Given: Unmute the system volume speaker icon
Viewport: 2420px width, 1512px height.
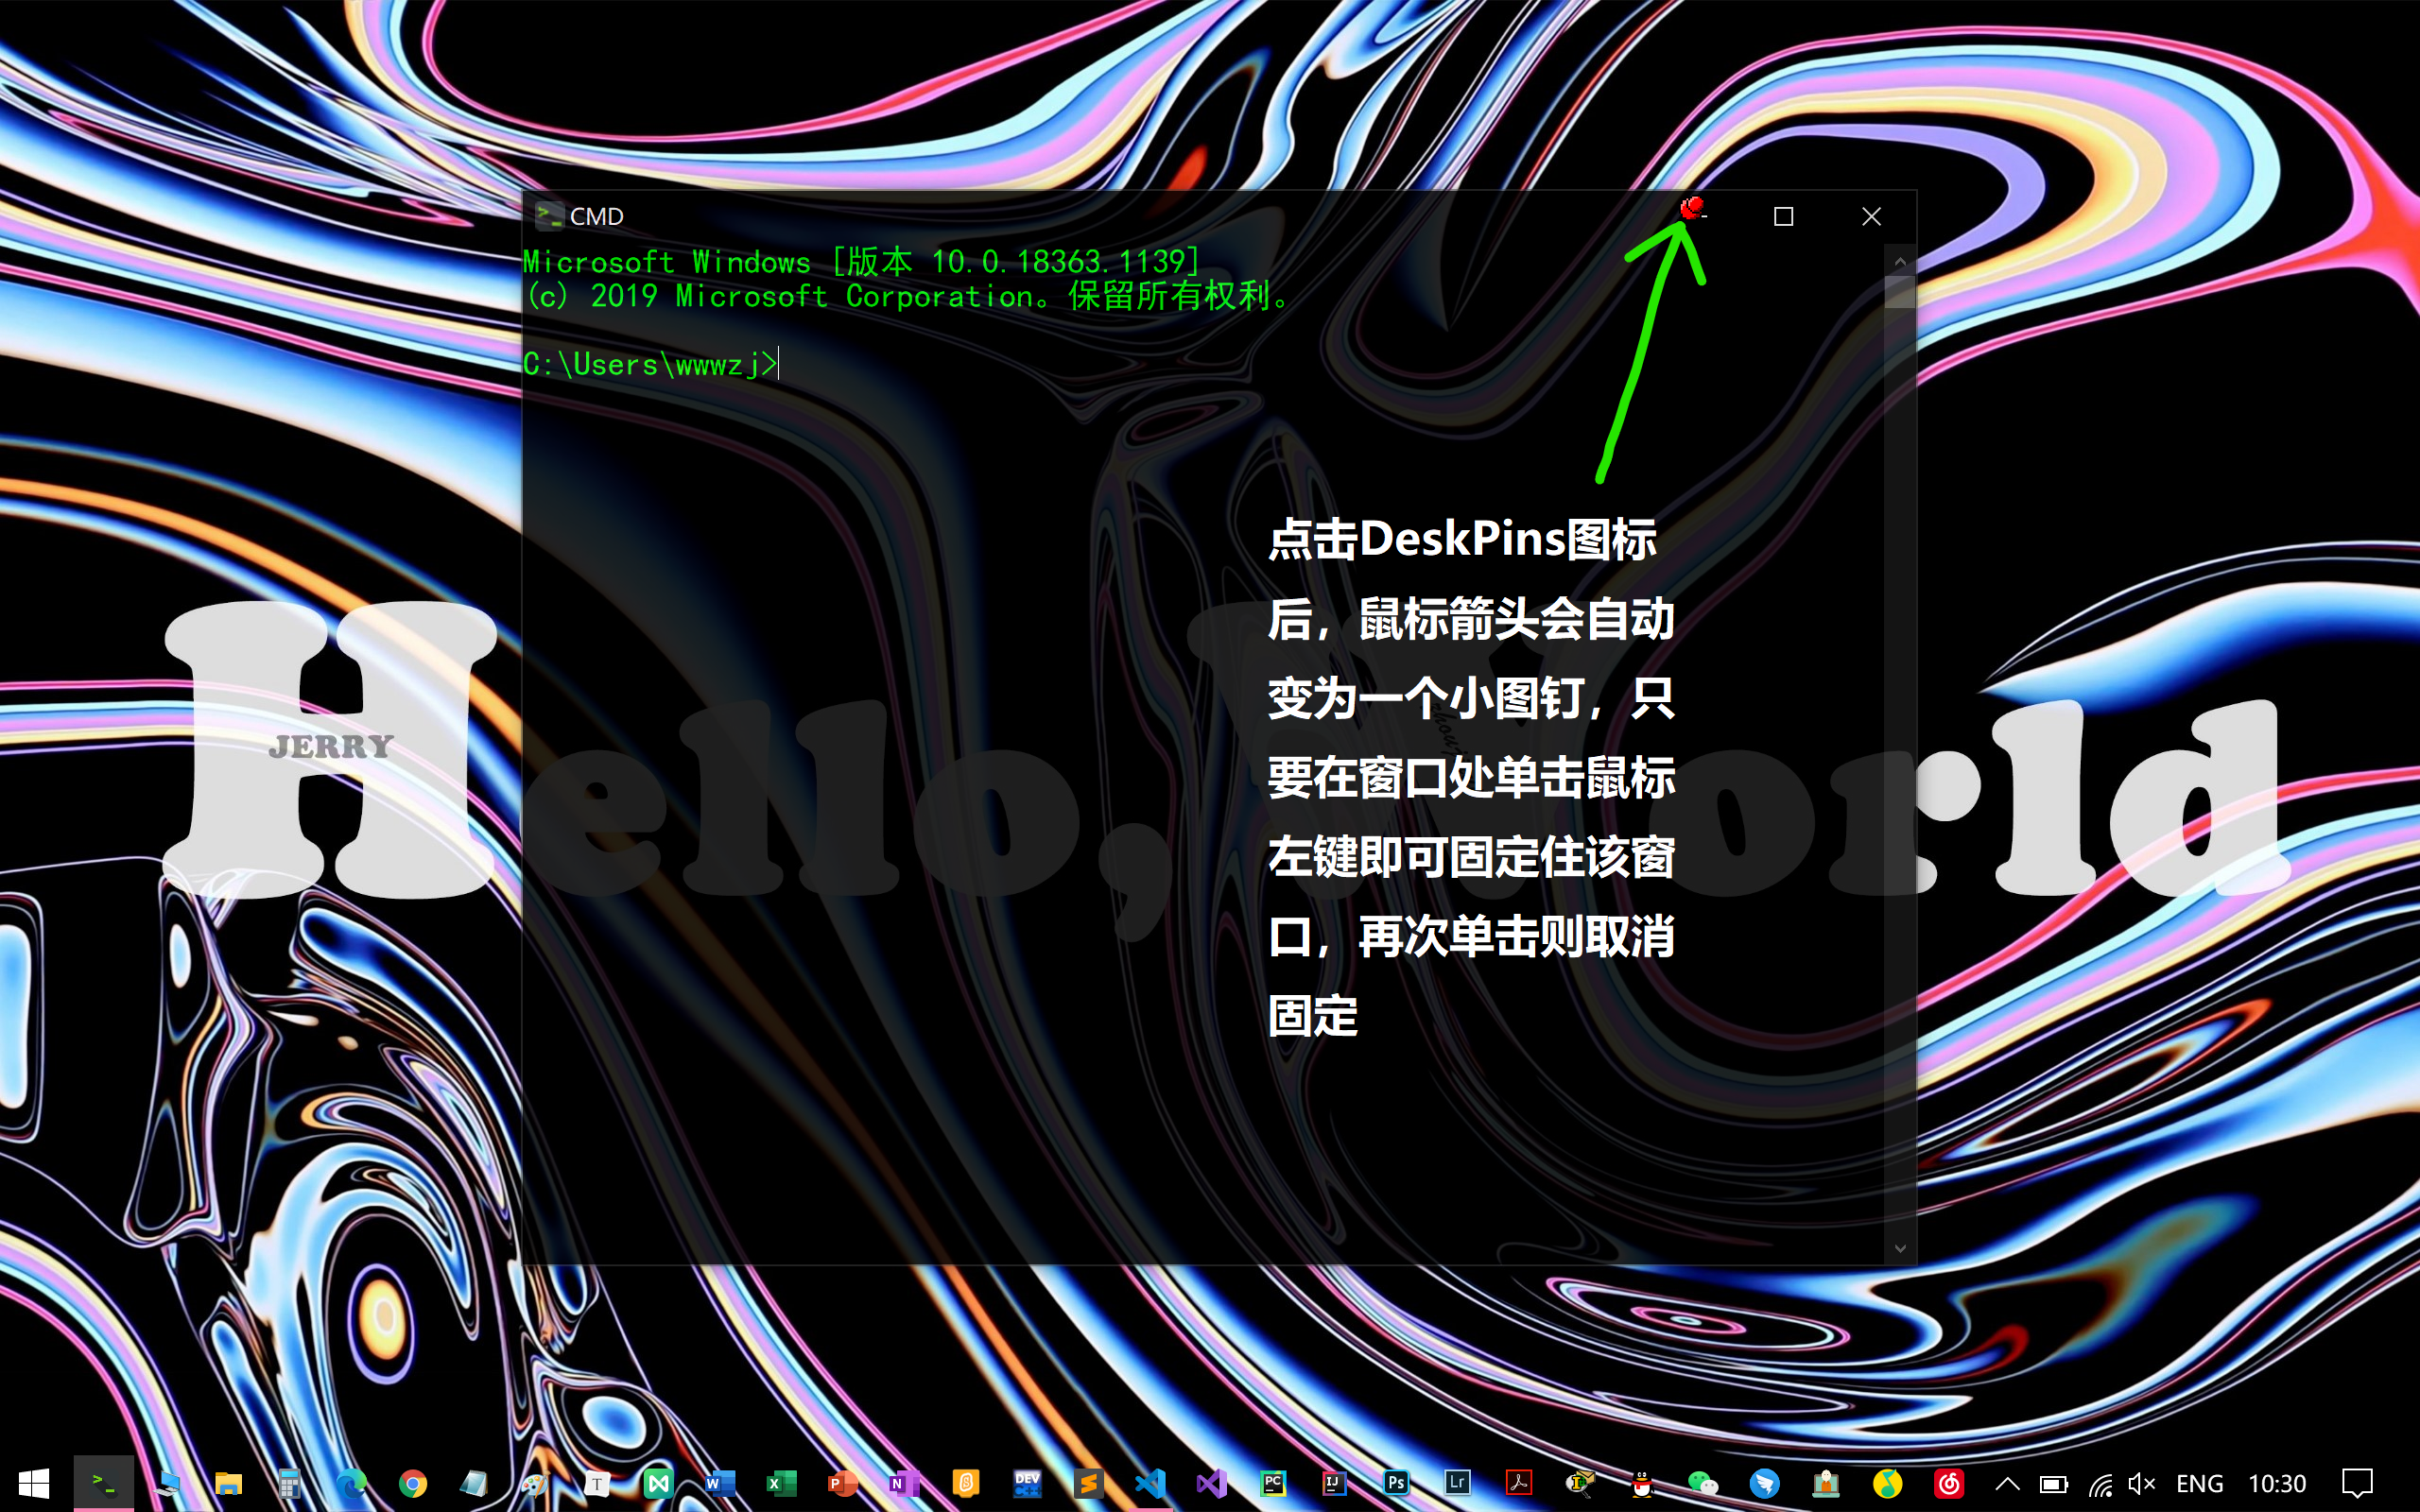Looking at the screenshot, I should coord(2140,1483).
